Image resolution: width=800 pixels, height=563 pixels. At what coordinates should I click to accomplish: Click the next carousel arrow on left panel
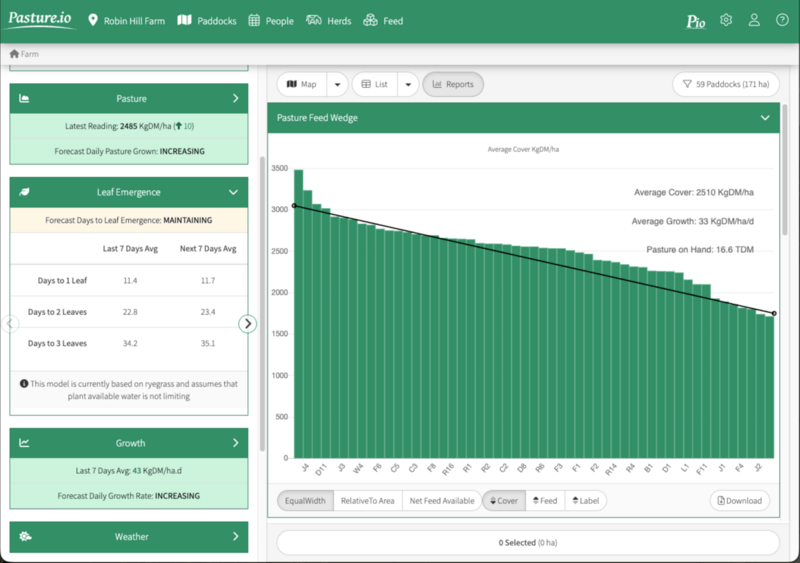[247, 324]
